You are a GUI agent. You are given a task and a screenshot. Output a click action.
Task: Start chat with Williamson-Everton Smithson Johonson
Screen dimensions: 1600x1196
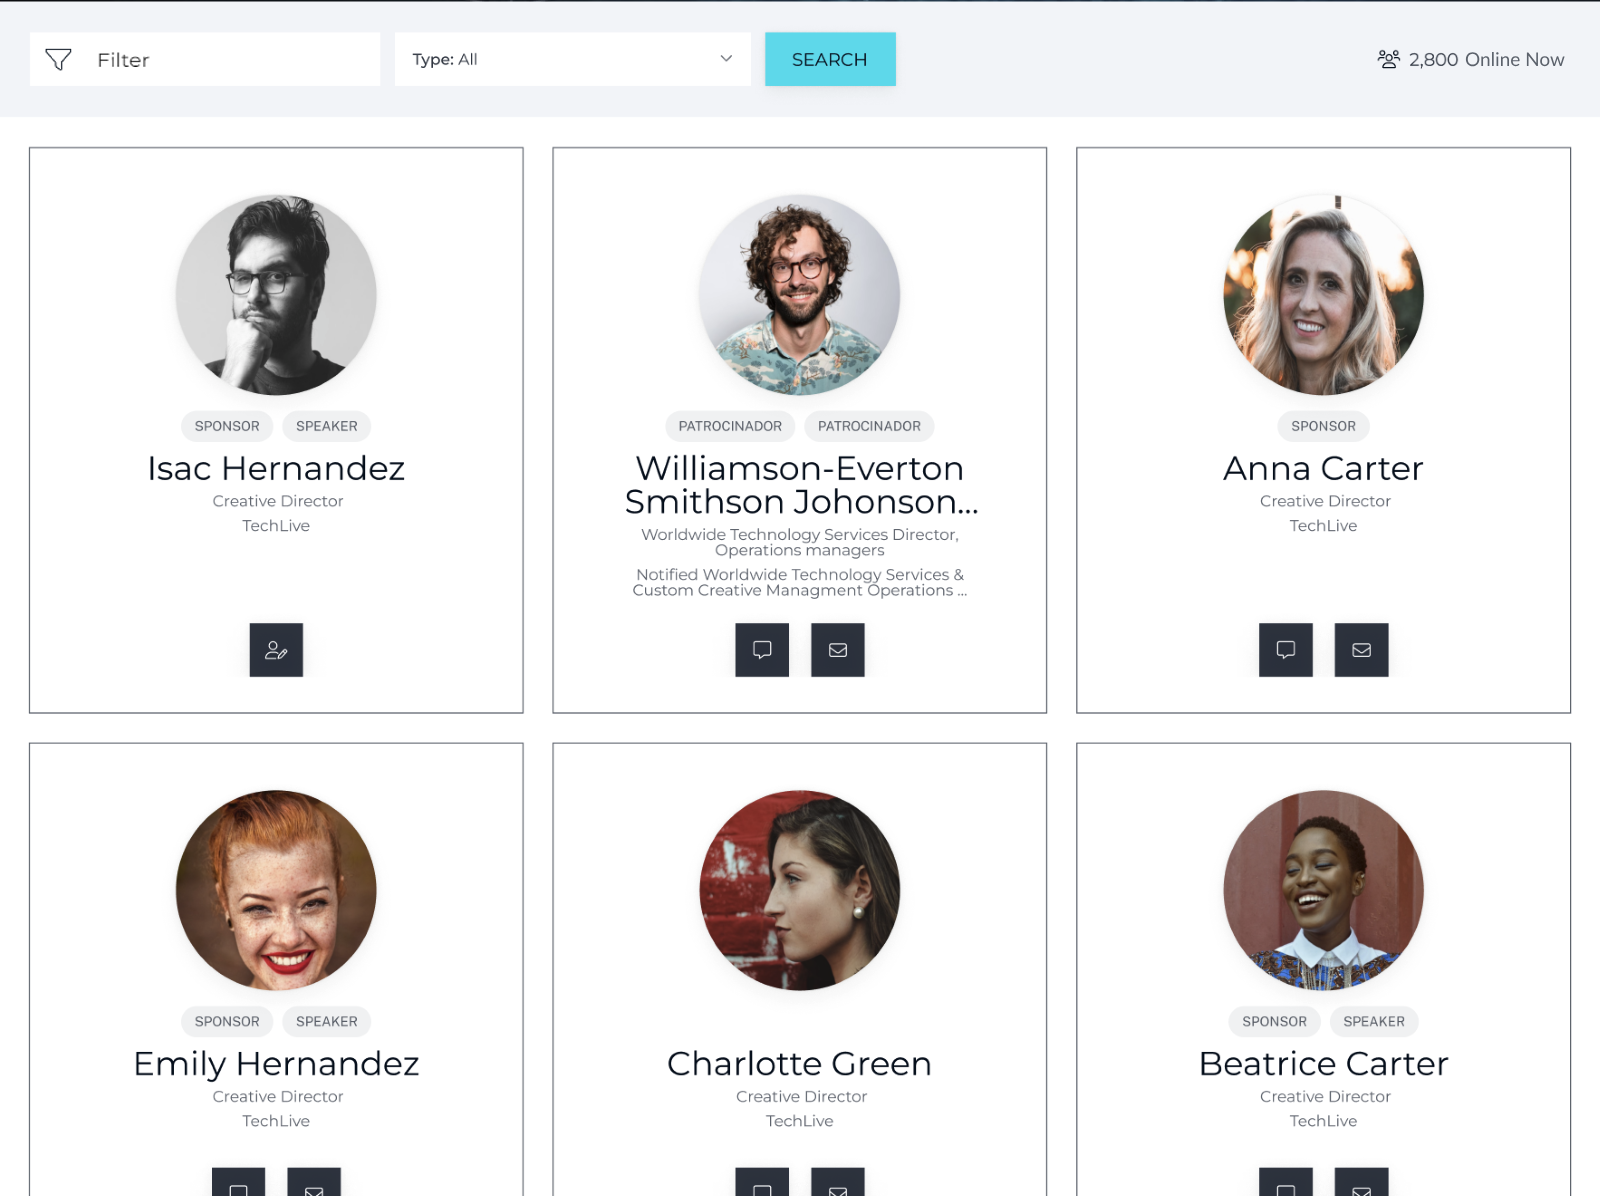coord(762,650)
